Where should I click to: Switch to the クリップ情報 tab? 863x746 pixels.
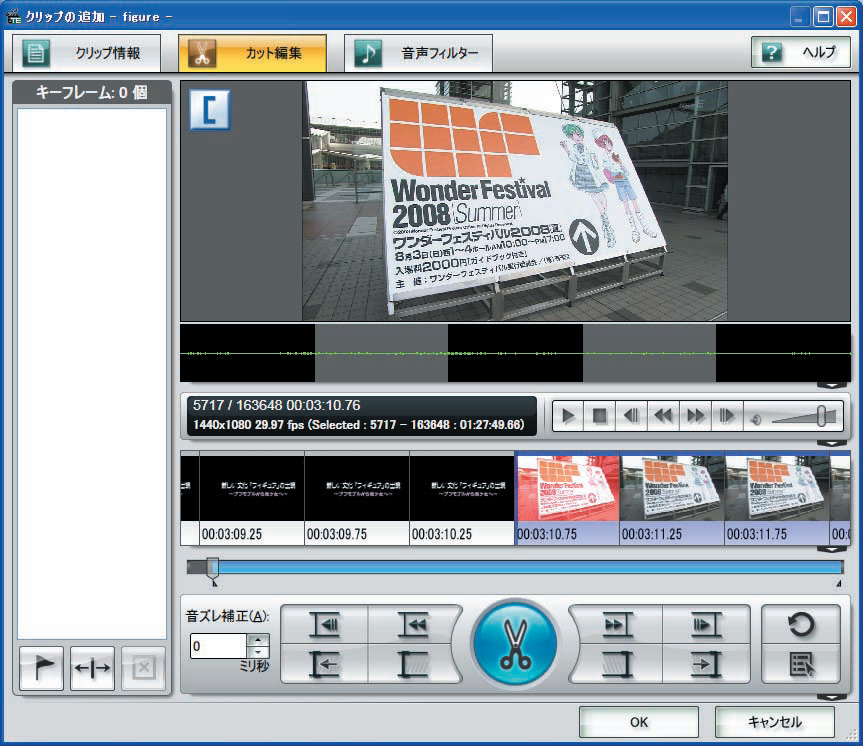86,53
